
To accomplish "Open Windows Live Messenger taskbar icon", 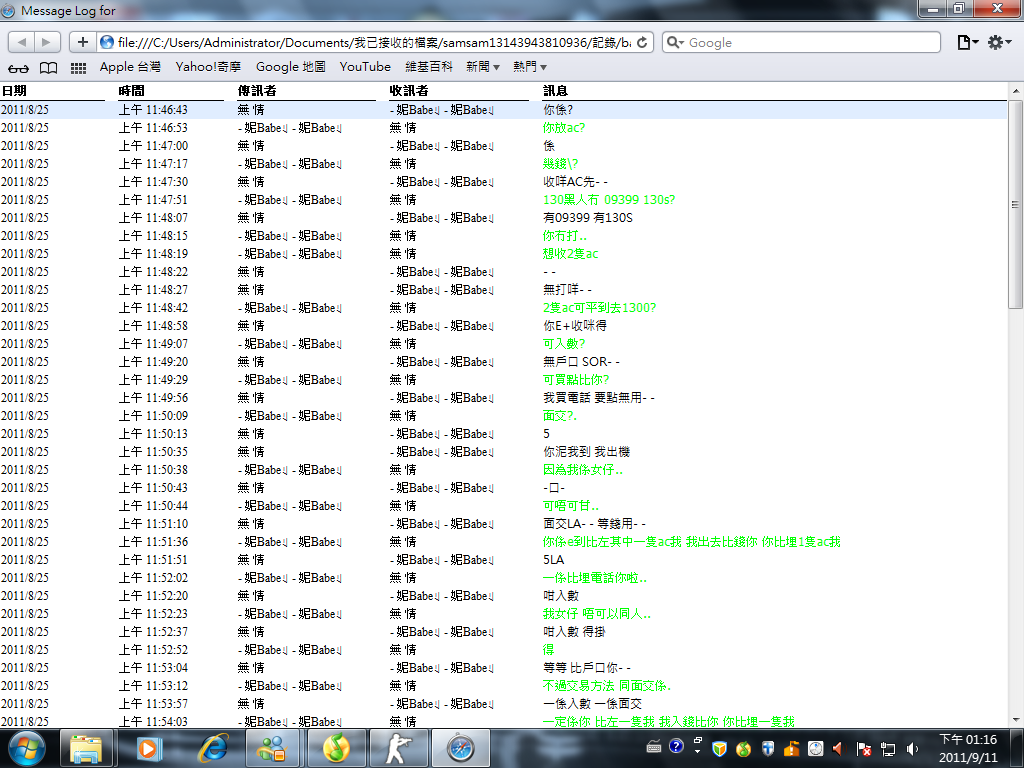I will (273, 748).
